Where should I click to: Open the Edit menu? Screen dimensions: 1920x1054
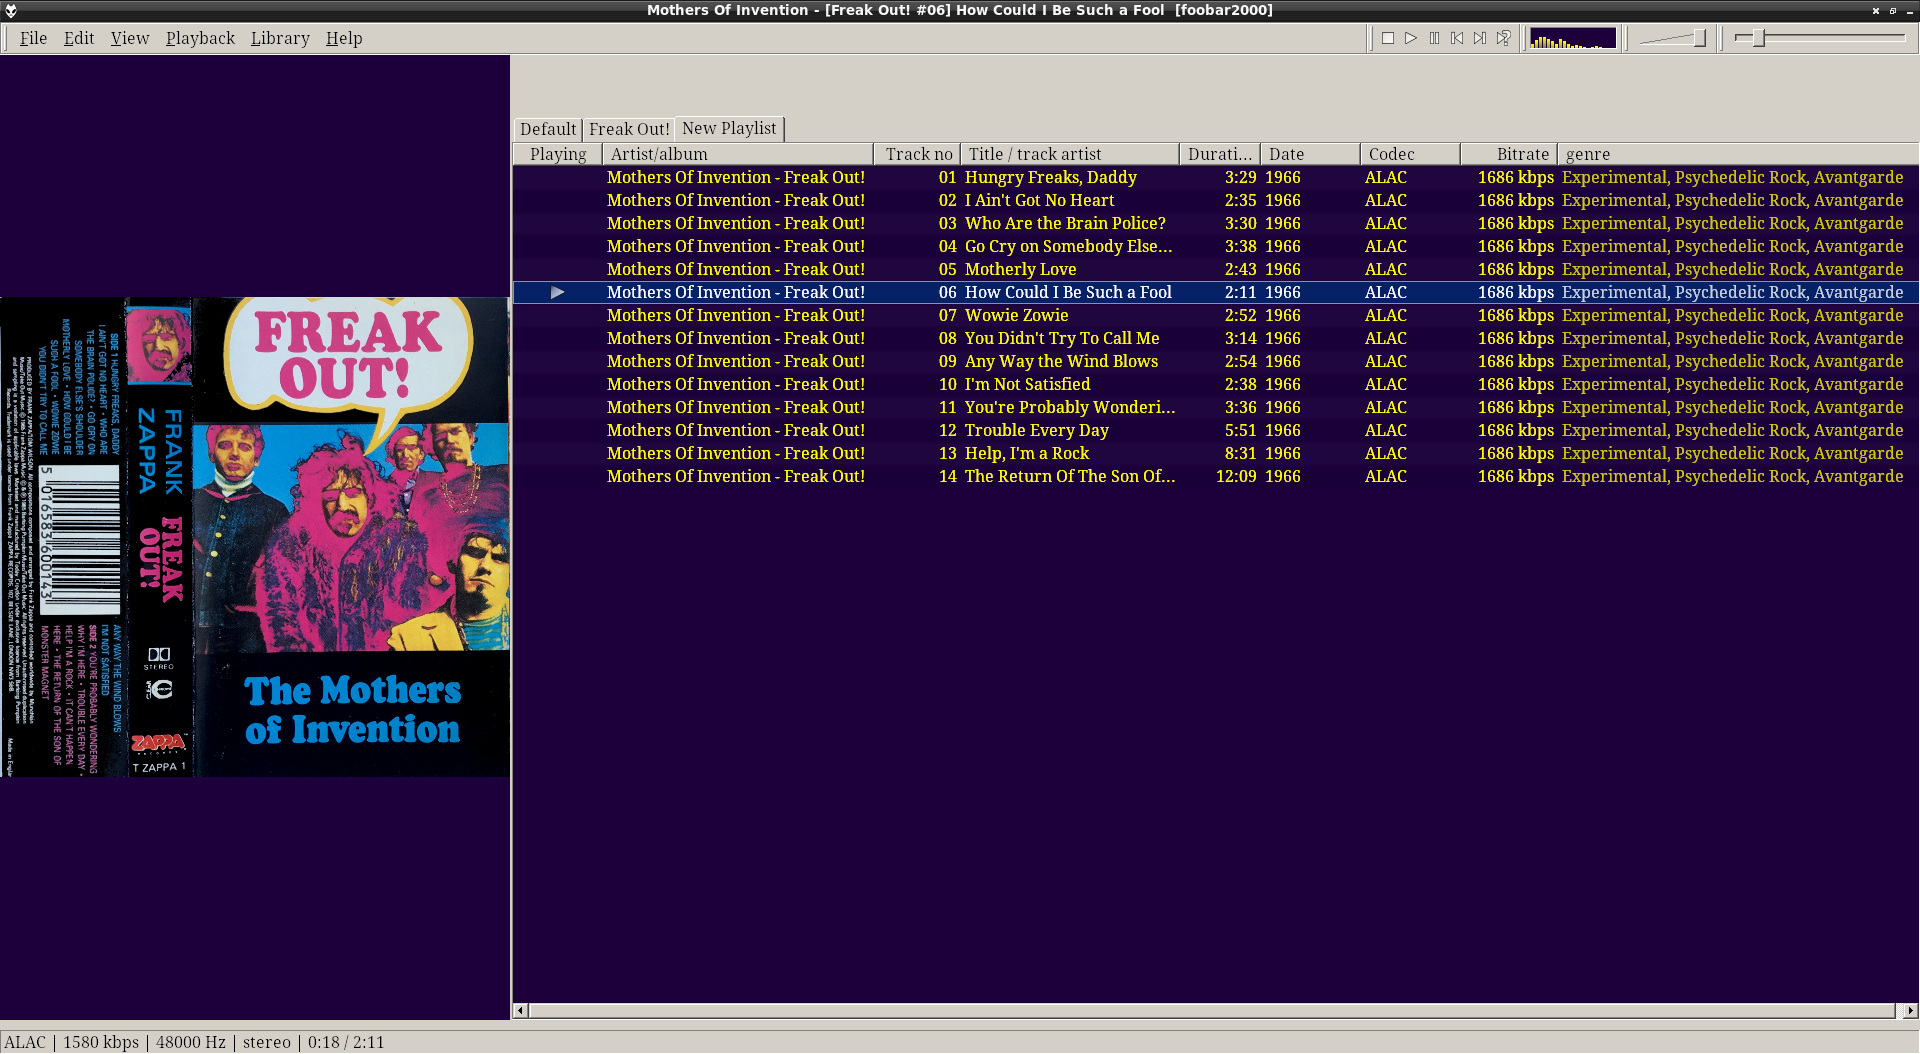pyautogui.click(x=79, y=38)
